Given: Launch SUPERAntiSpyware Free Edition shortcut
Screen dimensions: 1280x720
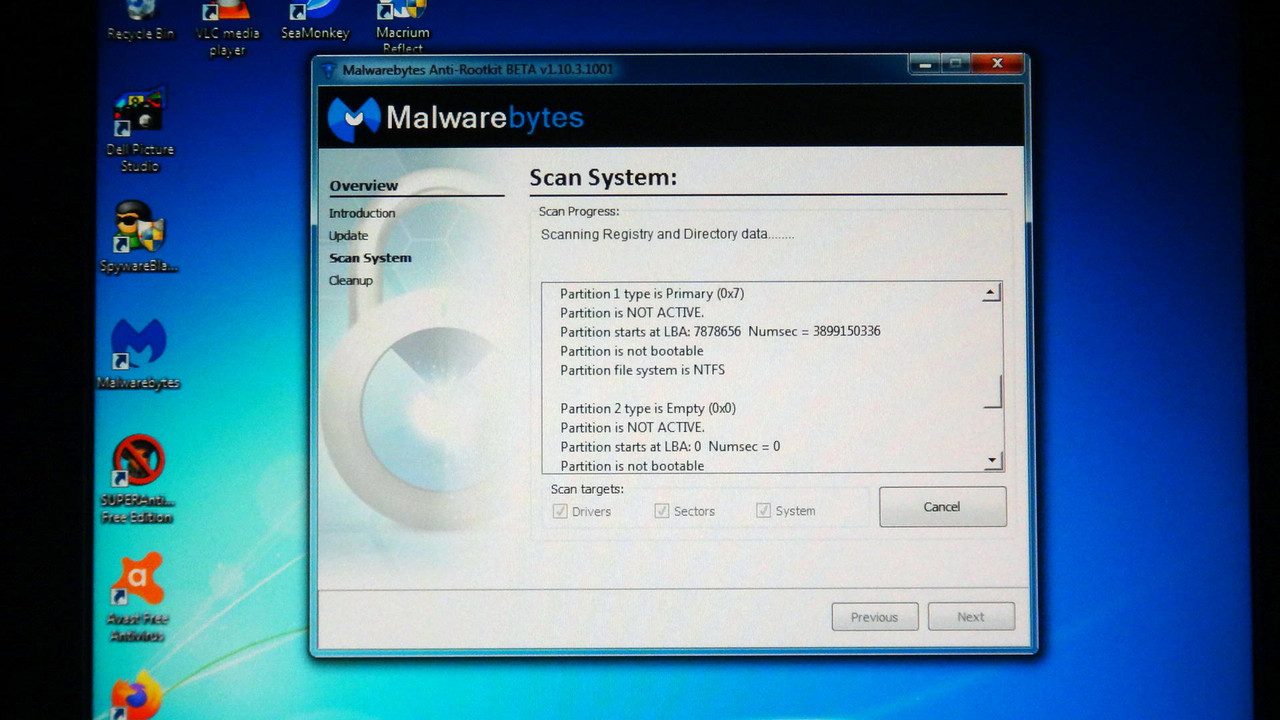Looking at the screenshot, I should 137,480.
